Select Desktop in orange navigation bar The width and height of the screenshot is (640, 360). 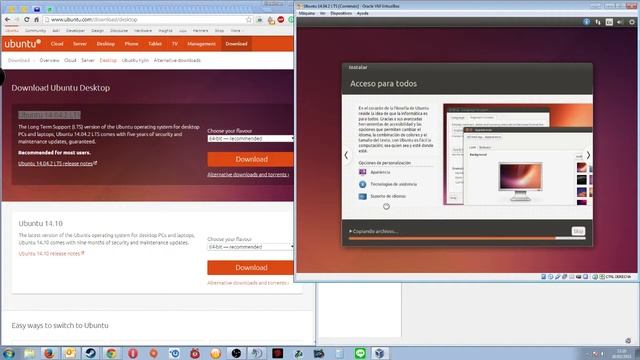pyautogui.click(x=106, y=44)
